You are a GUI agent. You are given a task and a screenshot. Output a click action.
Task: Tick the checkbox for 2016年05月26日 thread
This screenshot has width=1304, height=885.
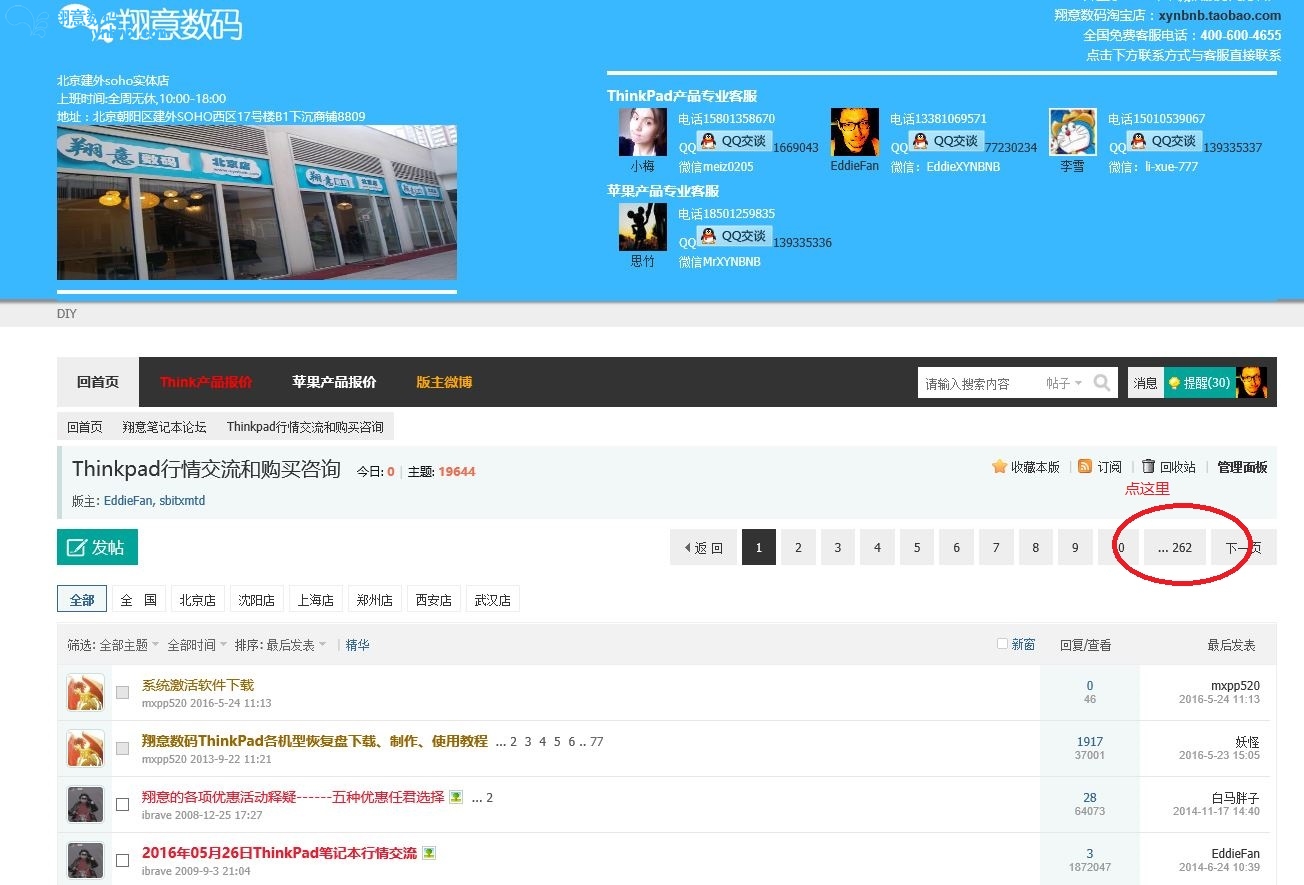point(122,860)
